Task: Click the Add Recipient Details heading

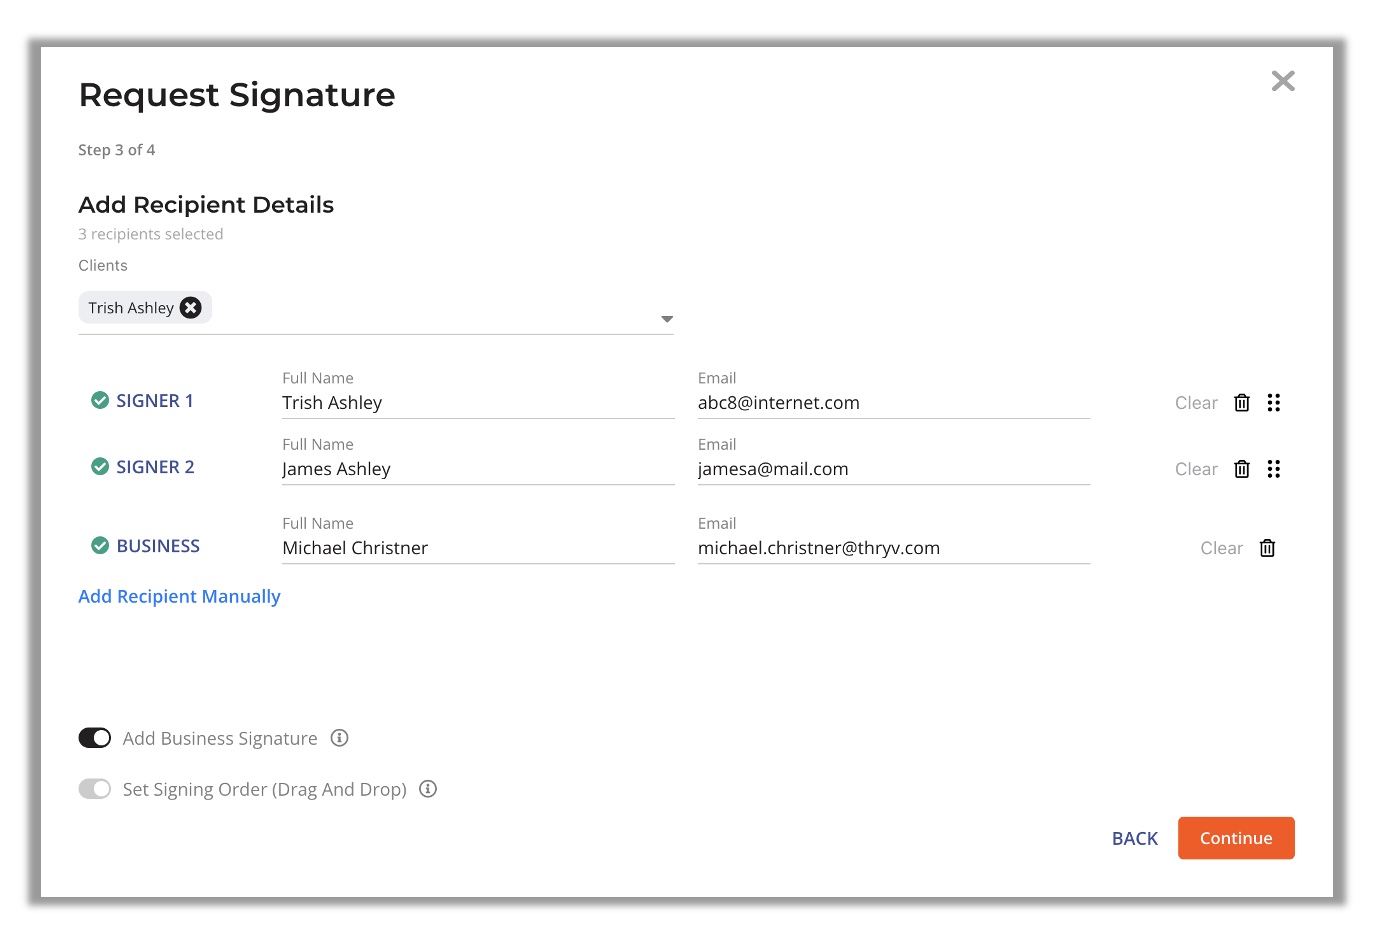Action: click(x=206, y=205)
